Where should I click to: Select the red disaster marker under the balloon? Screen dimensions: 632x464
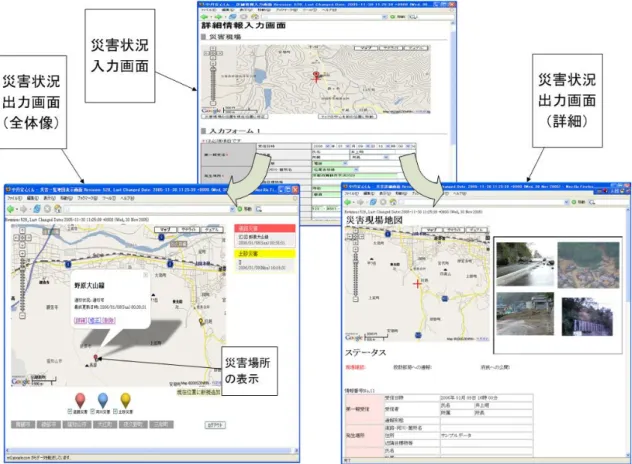96,358
